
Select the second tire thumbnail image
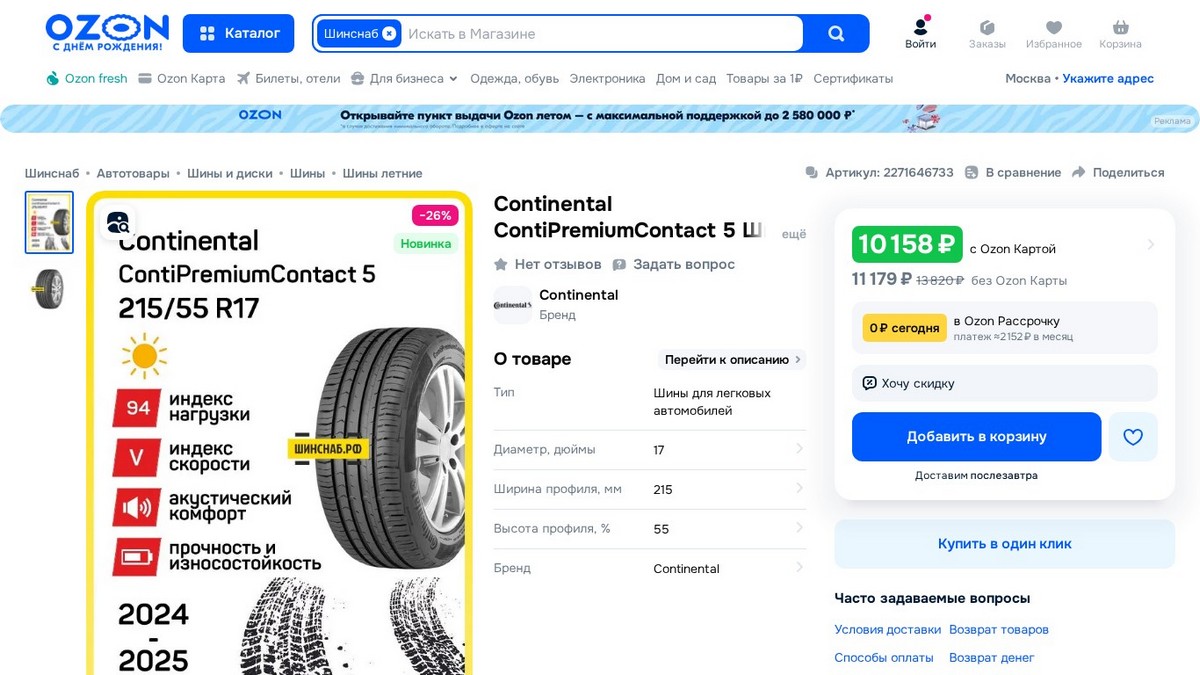pos(49,289)
